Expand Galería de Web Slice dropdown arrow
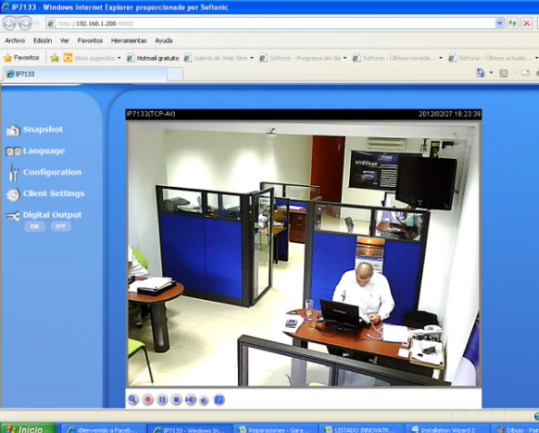 252,58
